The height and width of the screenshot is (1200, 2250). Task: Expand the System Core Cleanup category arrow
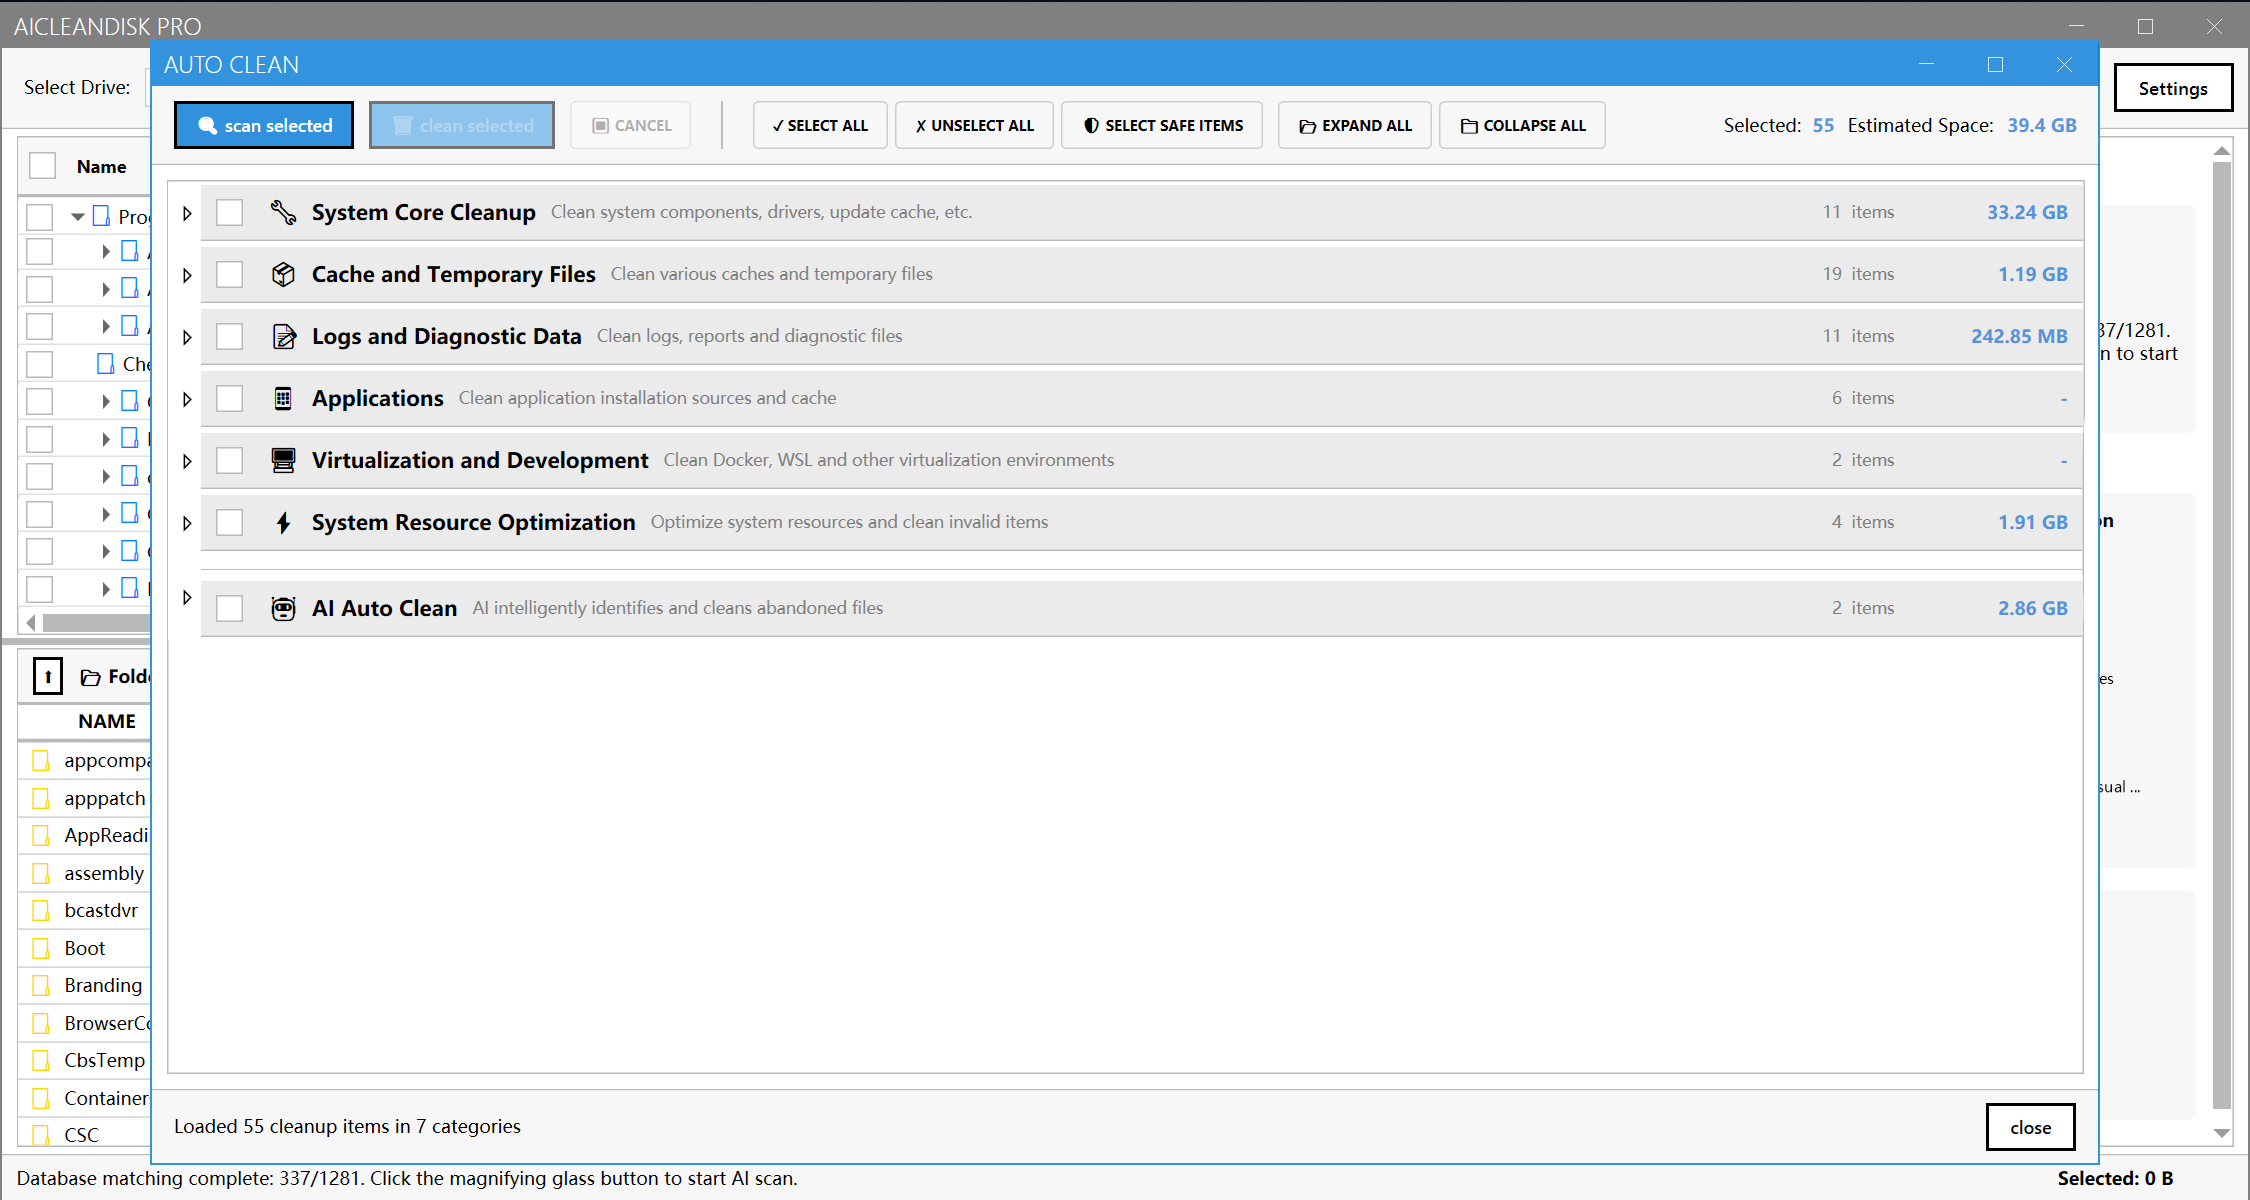(186, 212)
